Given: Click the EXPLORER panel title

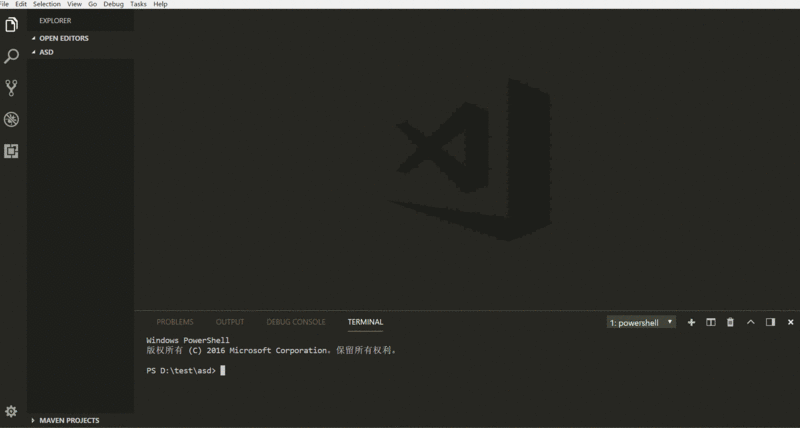Looking at the screenshot, I should [55, 21].
